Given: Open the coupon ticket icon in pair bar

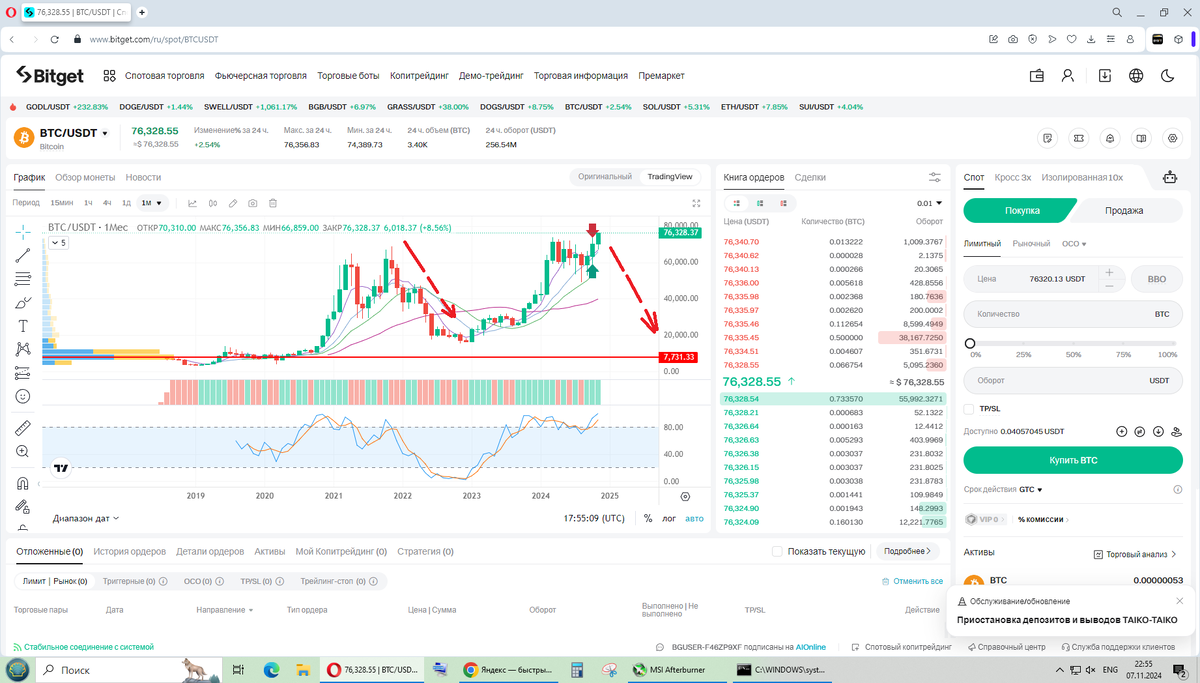Looking at the screenshot, I should (1078, 138).
